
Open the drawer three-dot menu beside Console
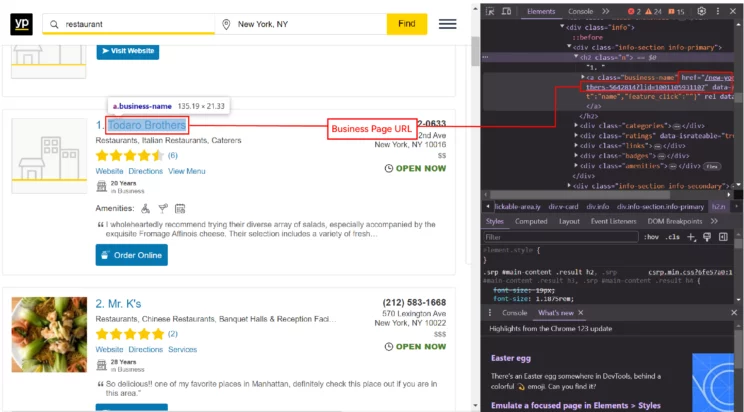490,313
